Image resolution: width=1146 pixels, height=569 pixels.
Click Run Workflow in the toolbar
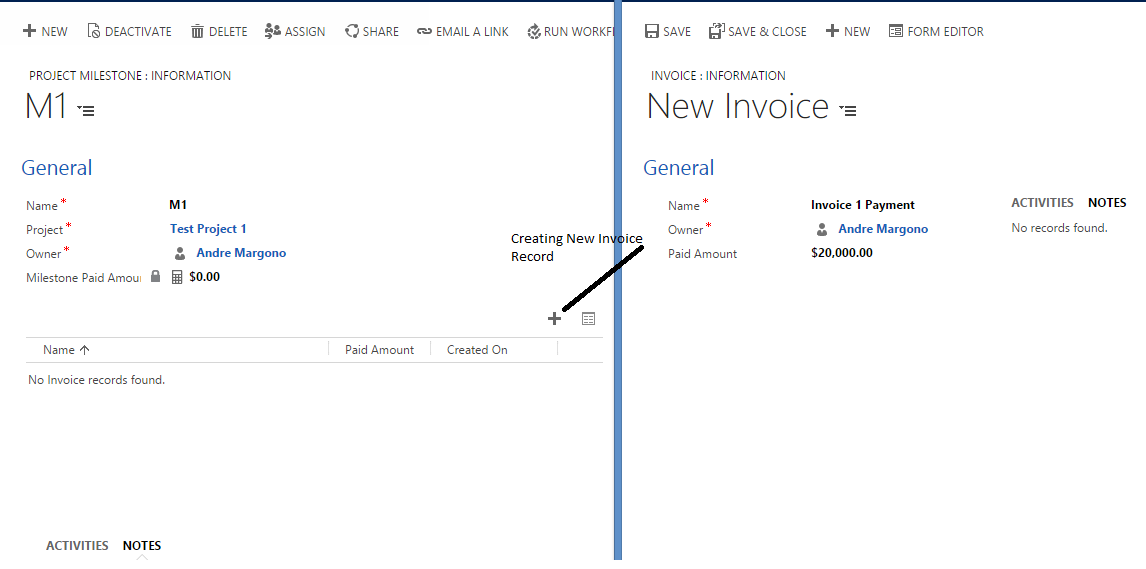tap(570, 32)
